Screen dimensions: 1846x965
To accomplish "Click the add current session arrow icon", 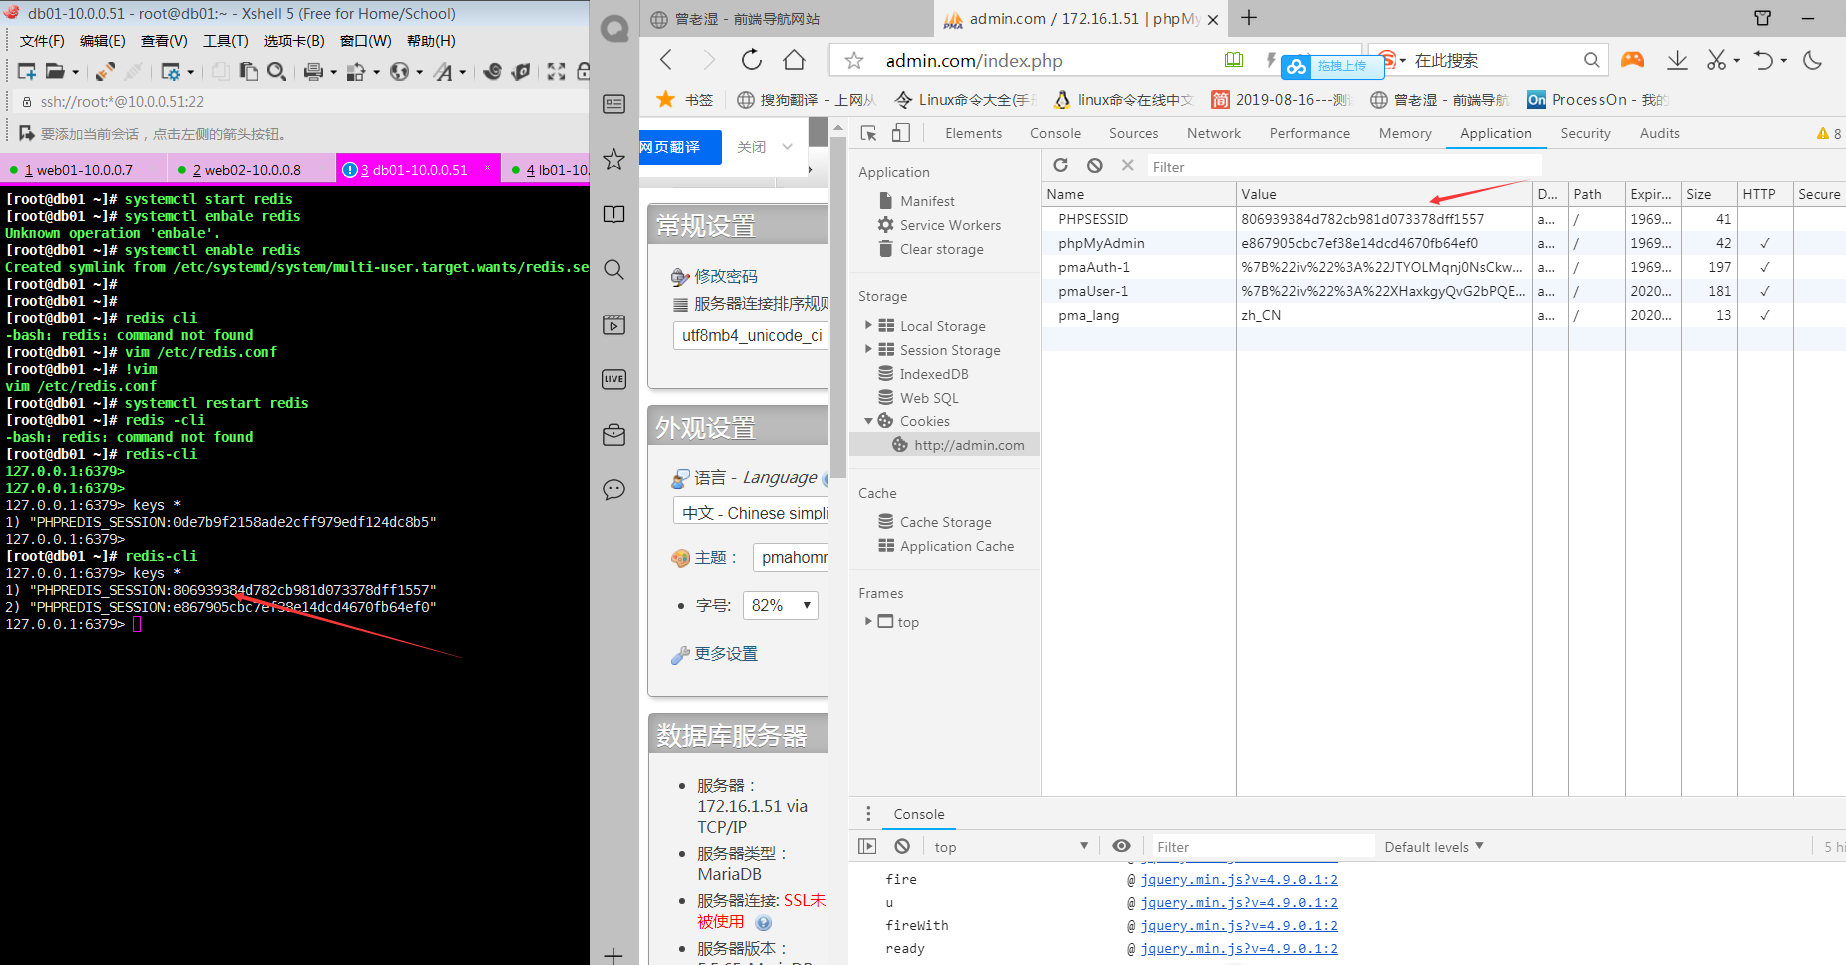I will [26, 133].
